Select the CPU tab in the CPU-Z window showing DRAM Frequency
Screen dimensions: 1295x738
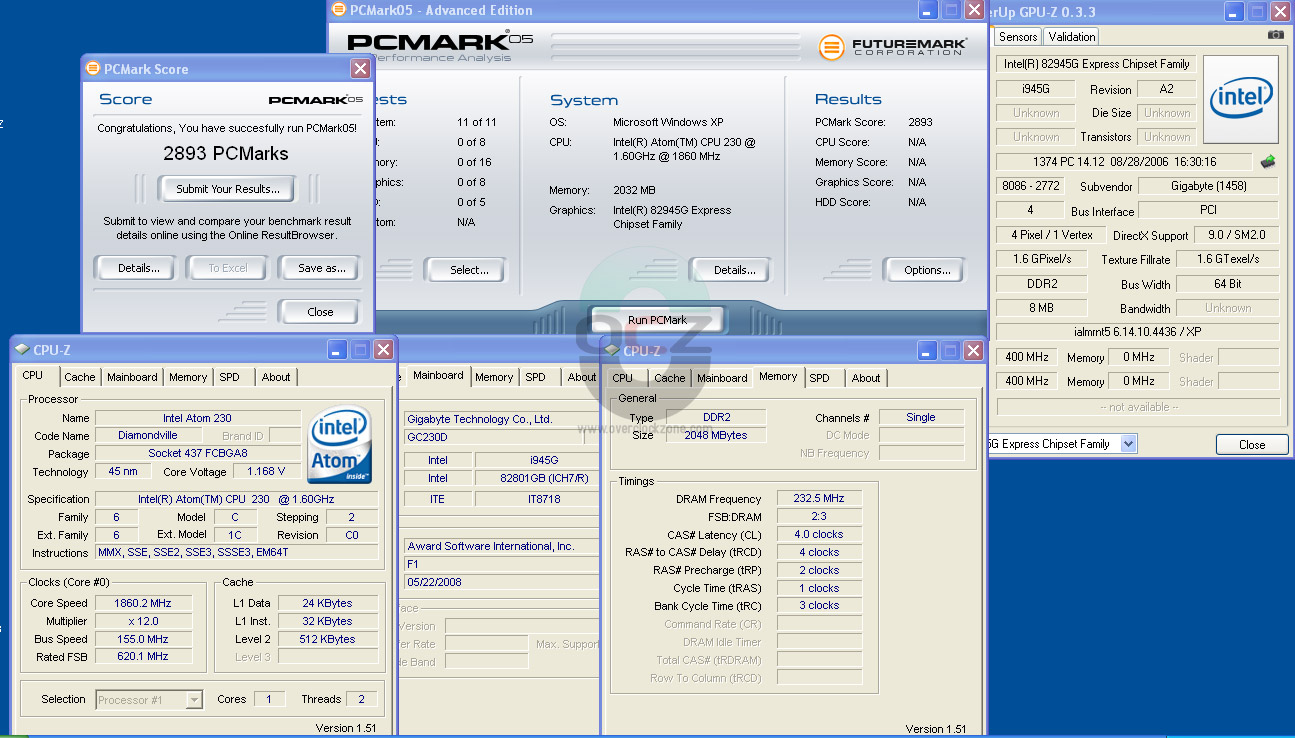pyautogui.click(x=622, y=378)
